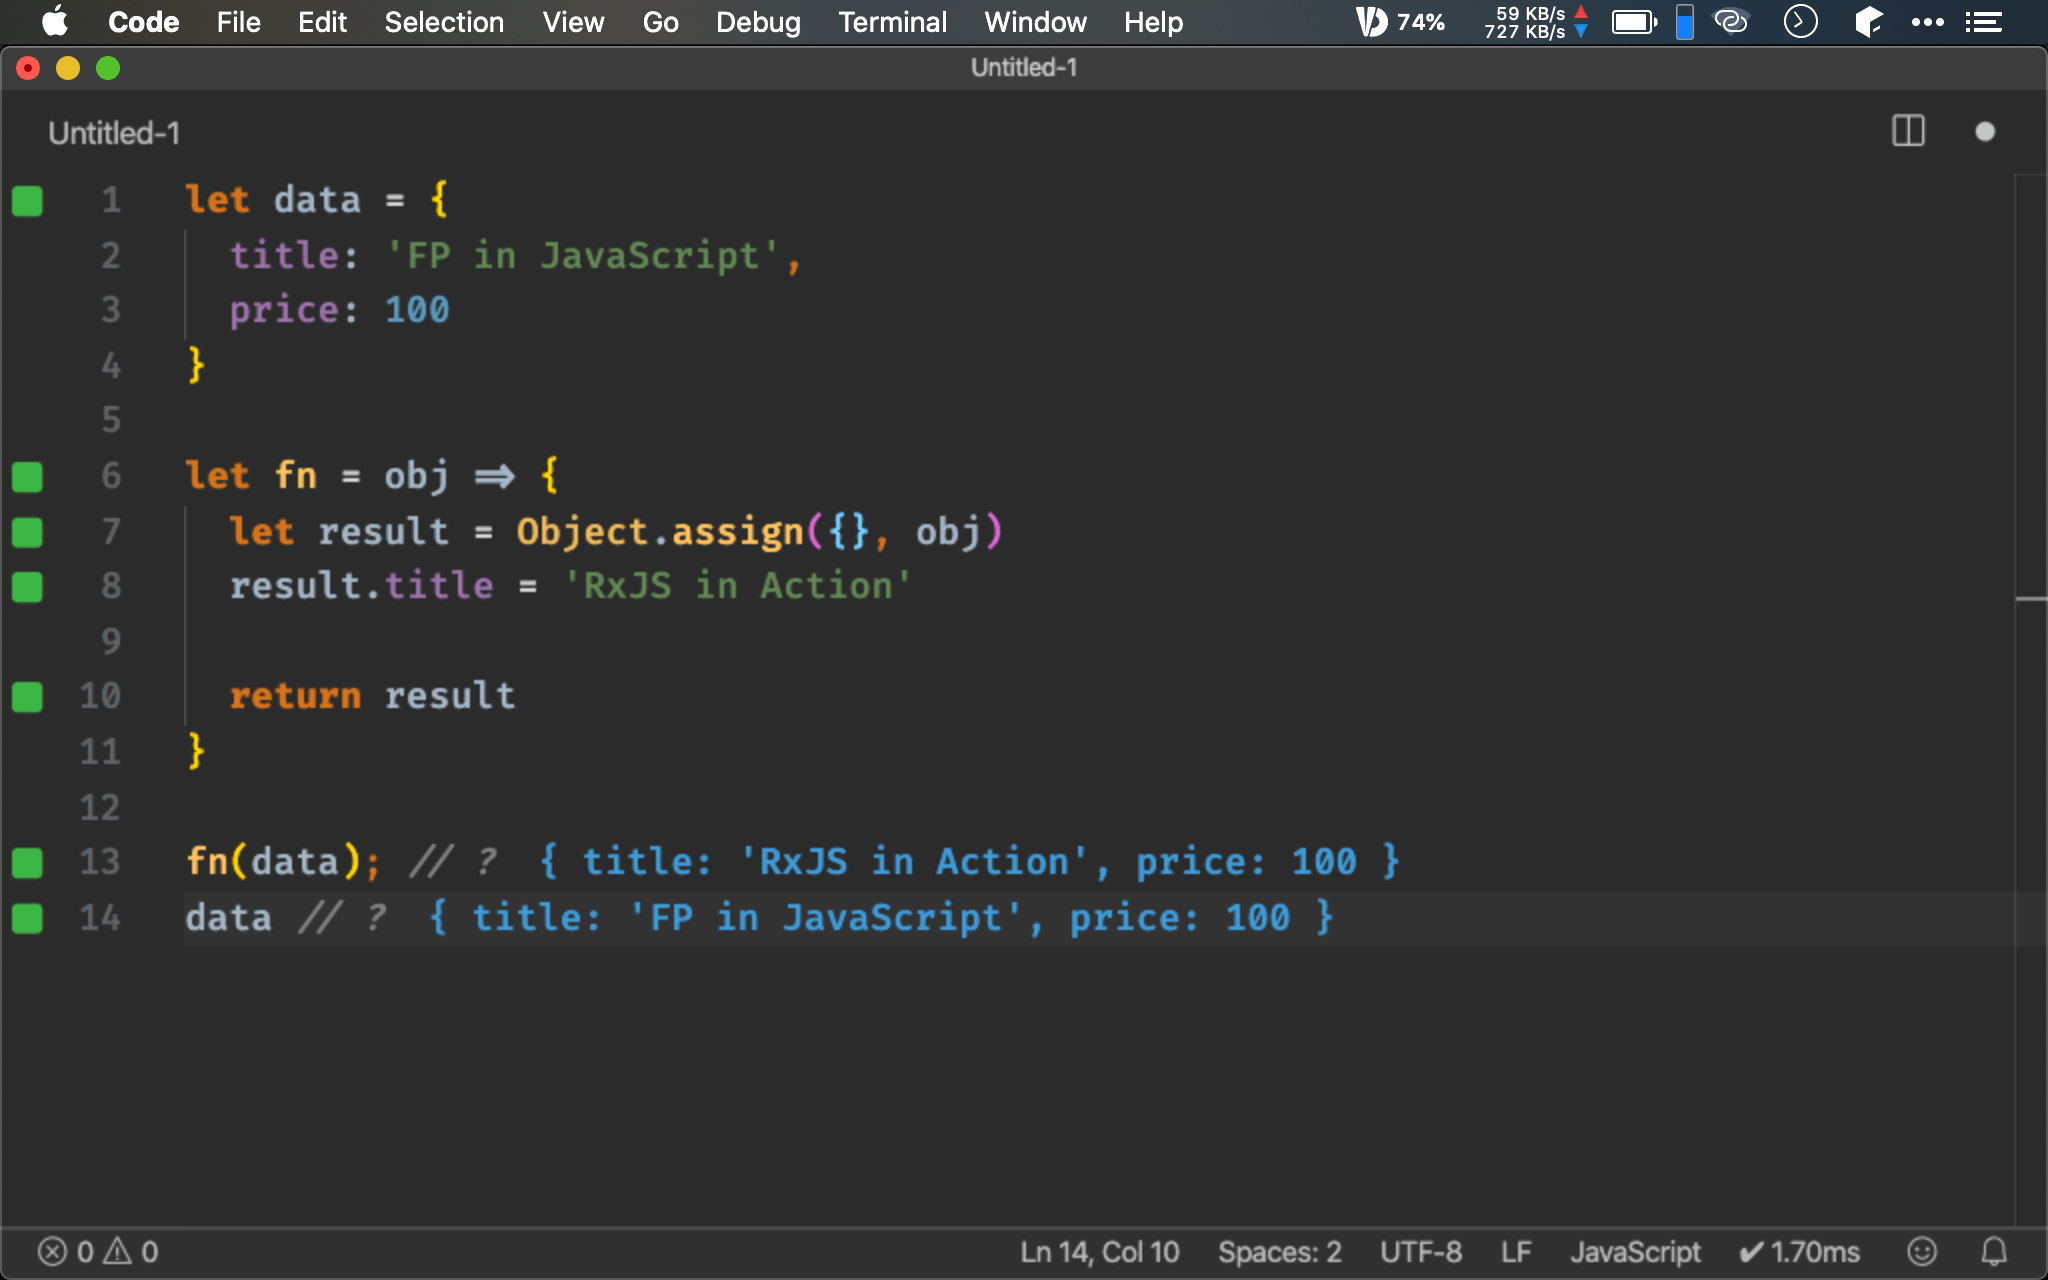Open errors and warnings count in status bar

tap(98, 1251)
